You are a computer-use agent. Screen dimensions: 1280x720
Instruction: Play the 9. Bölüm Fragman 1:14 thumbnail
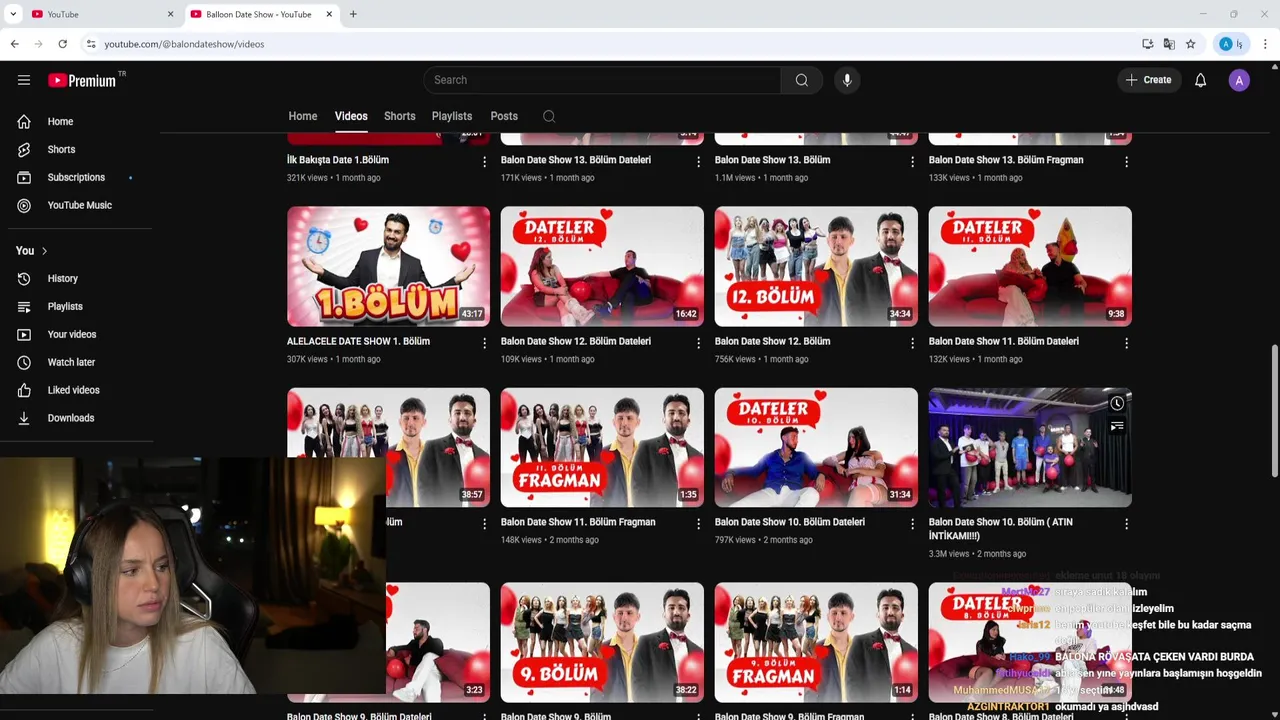pos(816,642)
